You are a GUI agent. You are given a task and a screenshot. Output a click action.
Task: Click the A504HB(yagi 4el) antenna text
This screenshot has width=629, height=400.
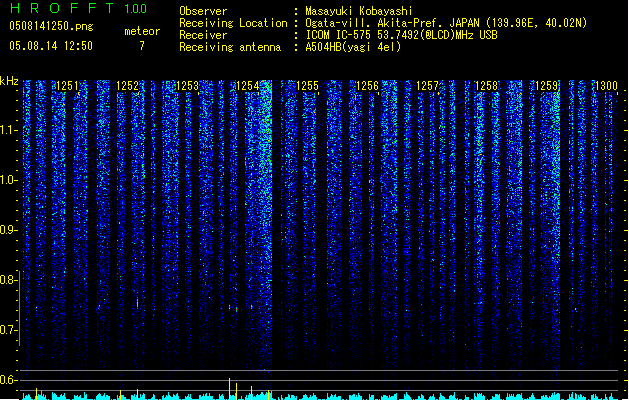point(353,47)
